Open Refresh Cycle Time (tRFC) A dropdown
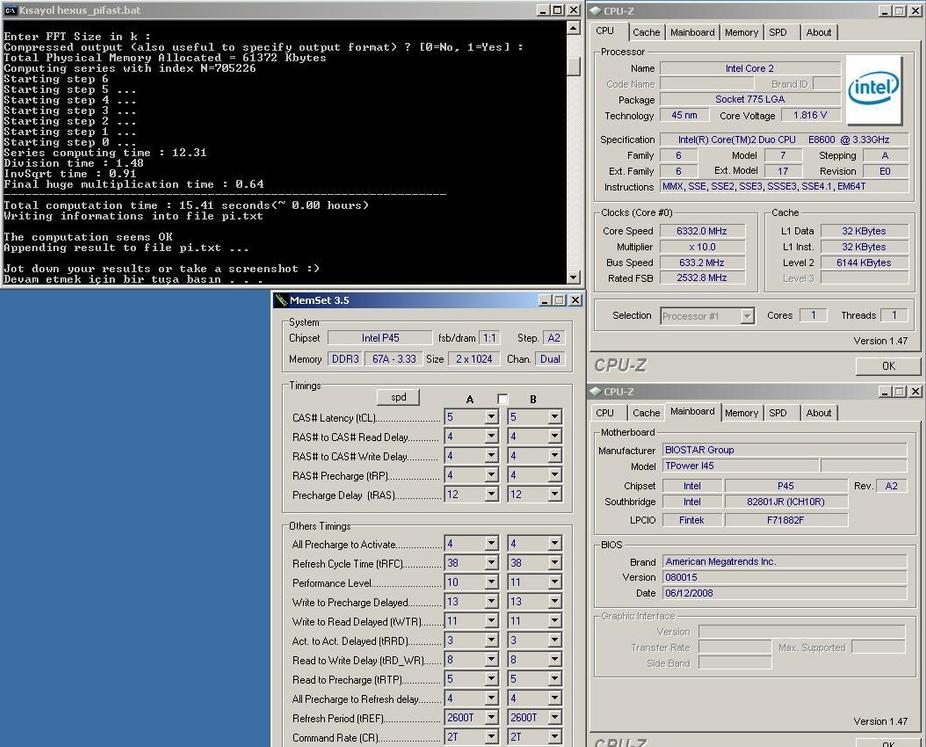The image size is (926, 747). point(491,563)
